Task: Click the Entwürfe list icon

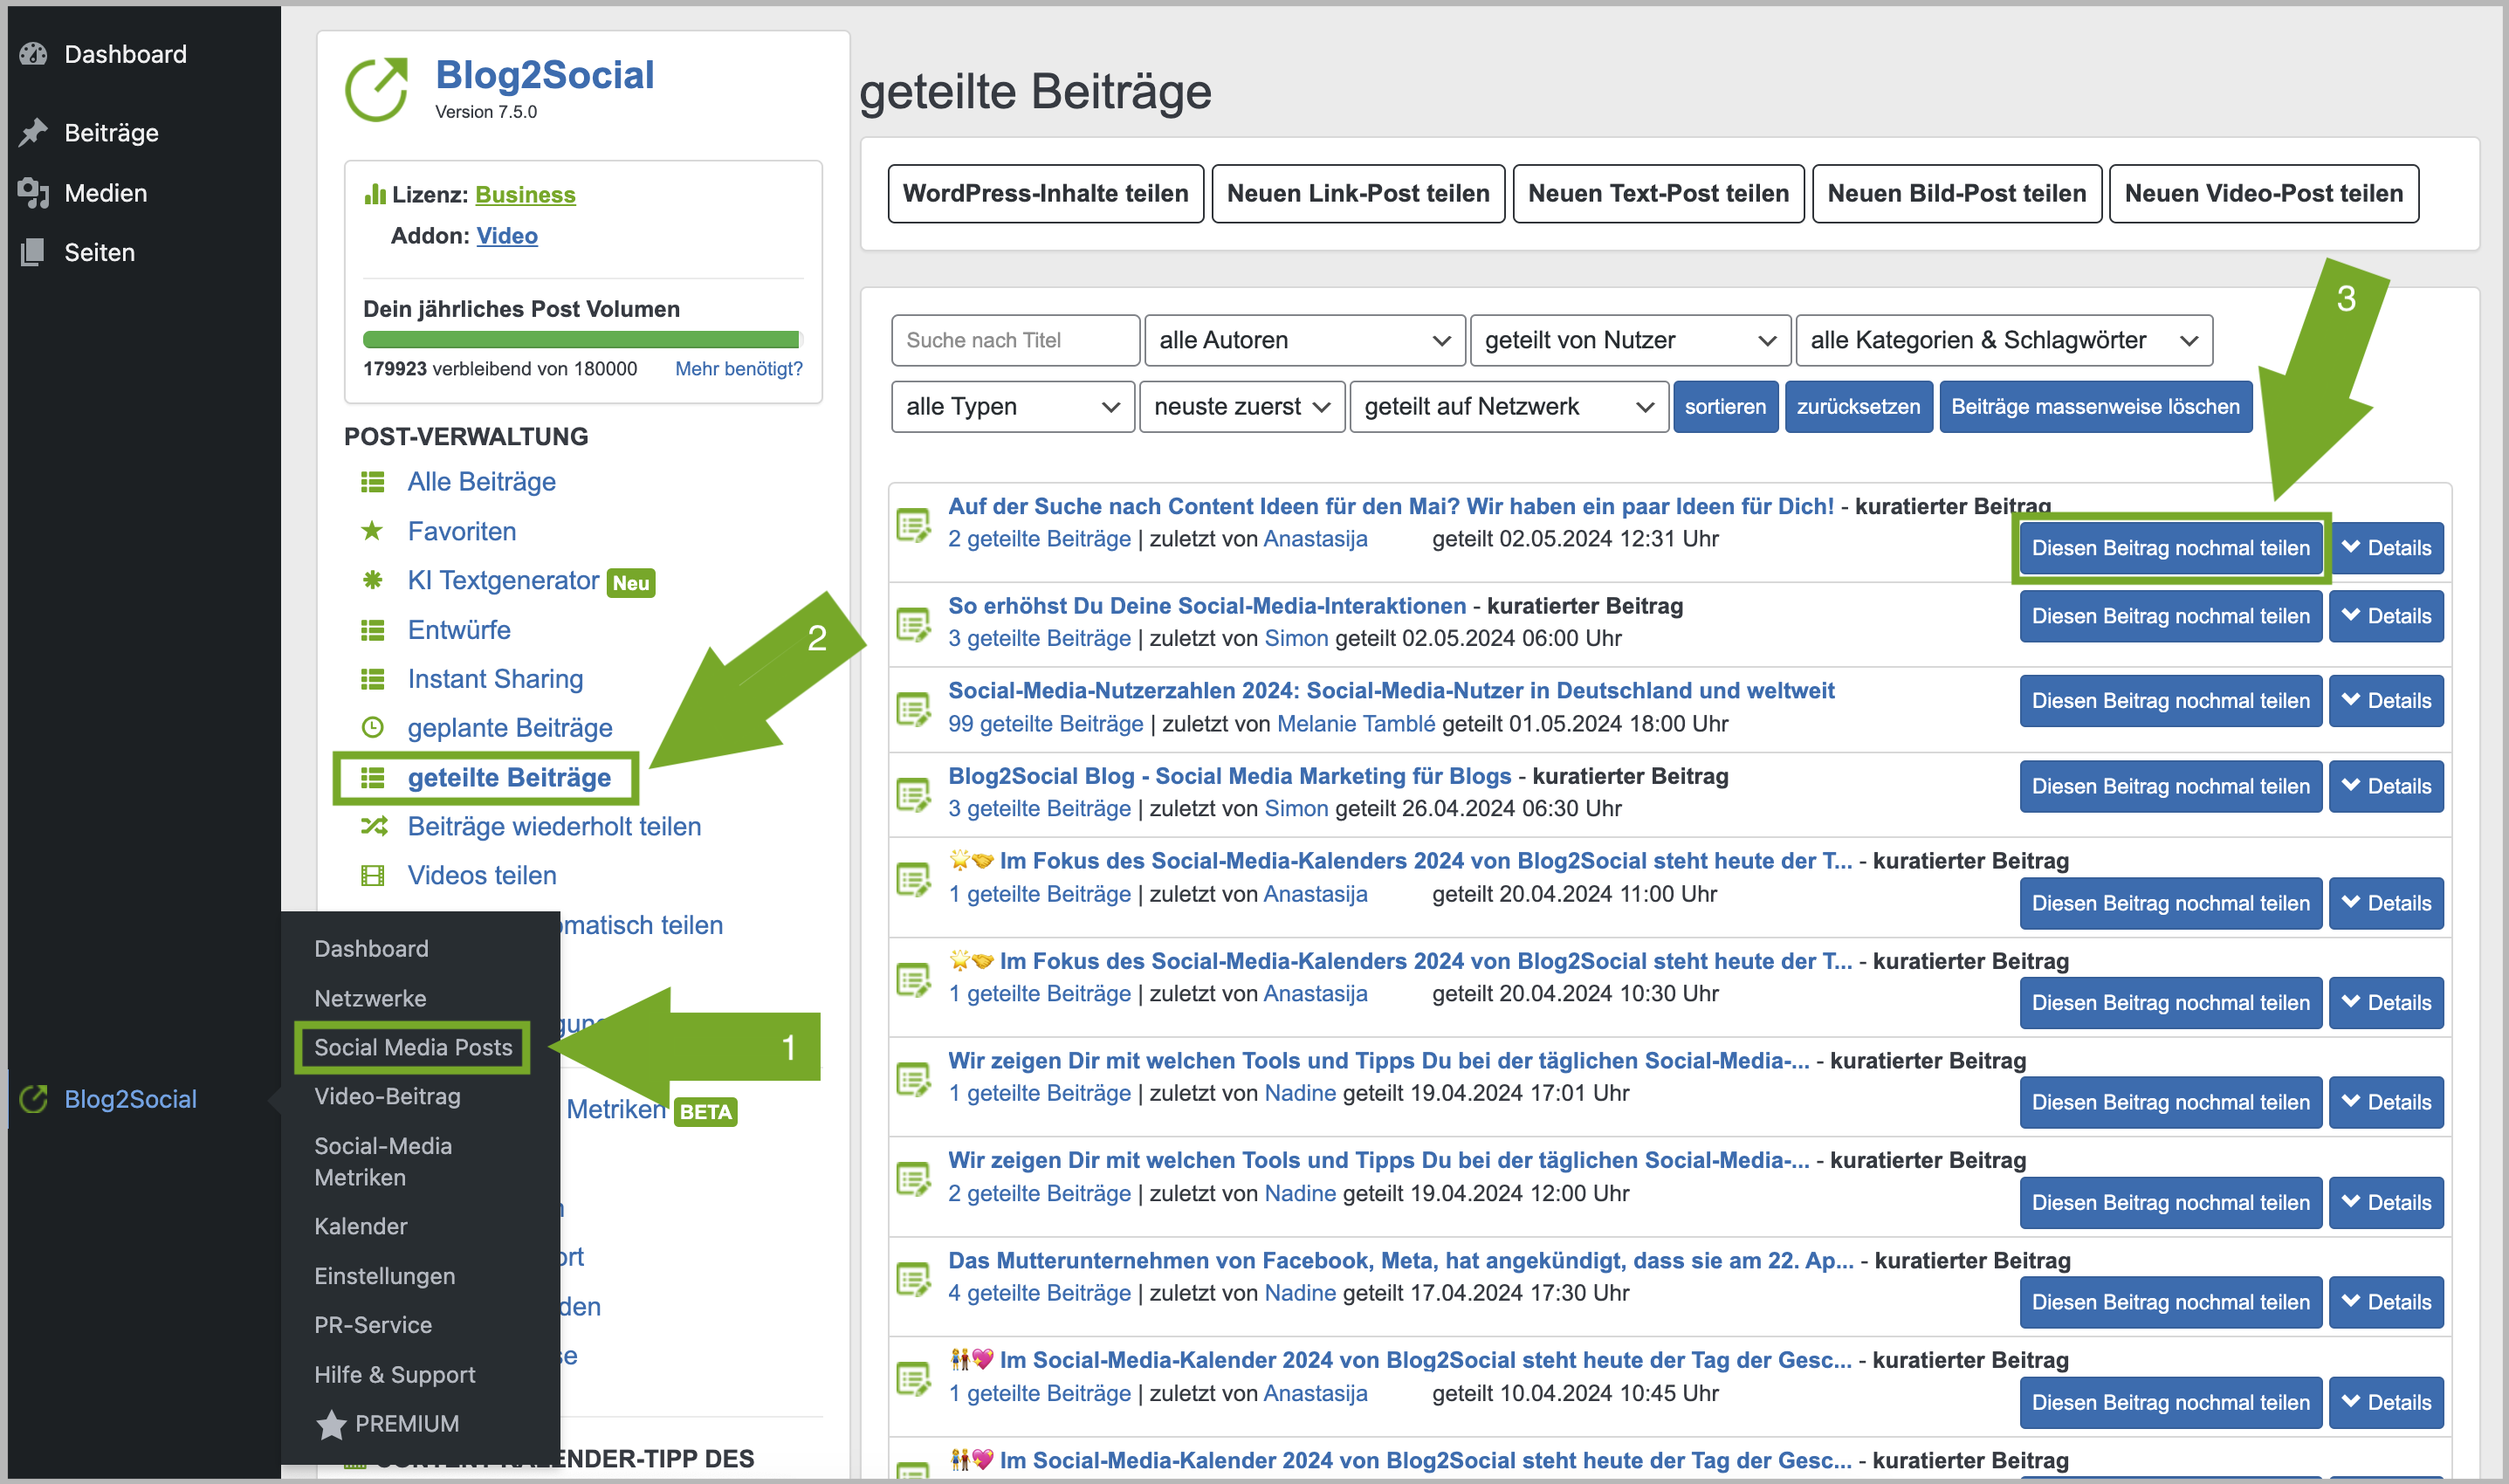Action: click(x=372, y=630)
